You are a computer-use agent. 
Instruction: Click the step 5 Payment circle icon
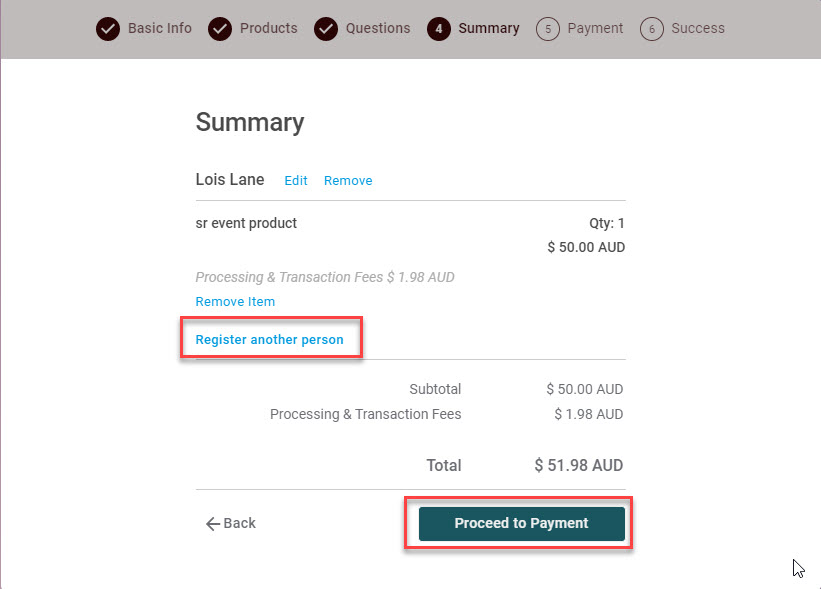[547, 29]
